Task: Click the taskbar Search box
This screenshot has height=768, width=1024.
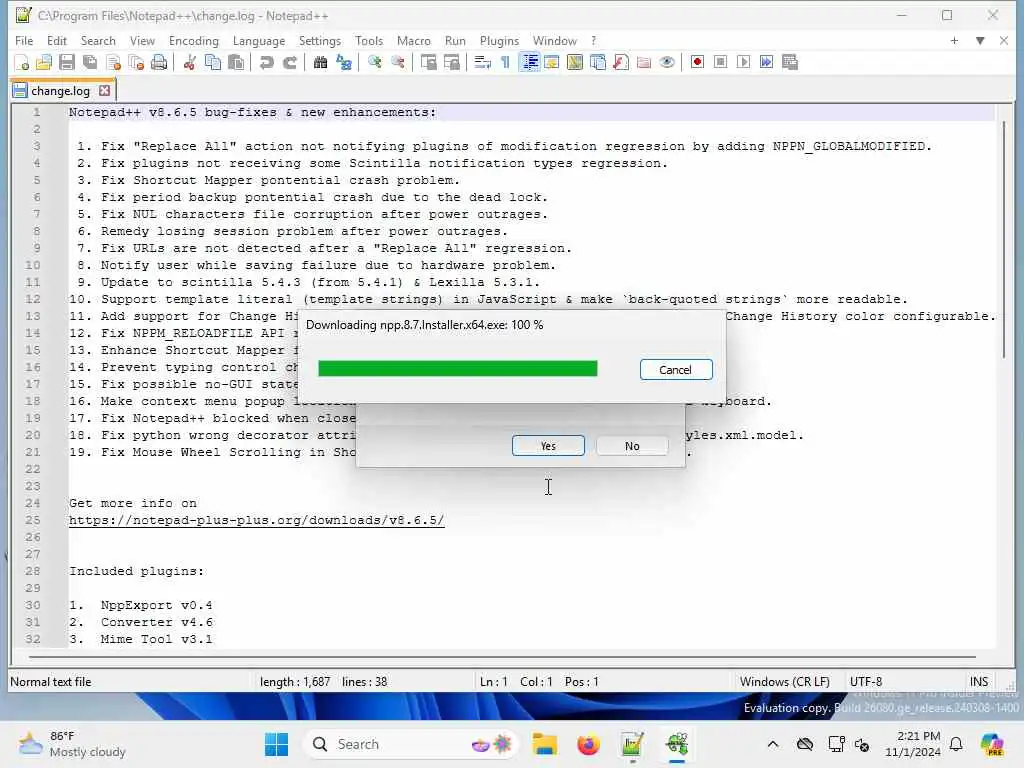Action: pyautogui.click(x=410, y=744)
